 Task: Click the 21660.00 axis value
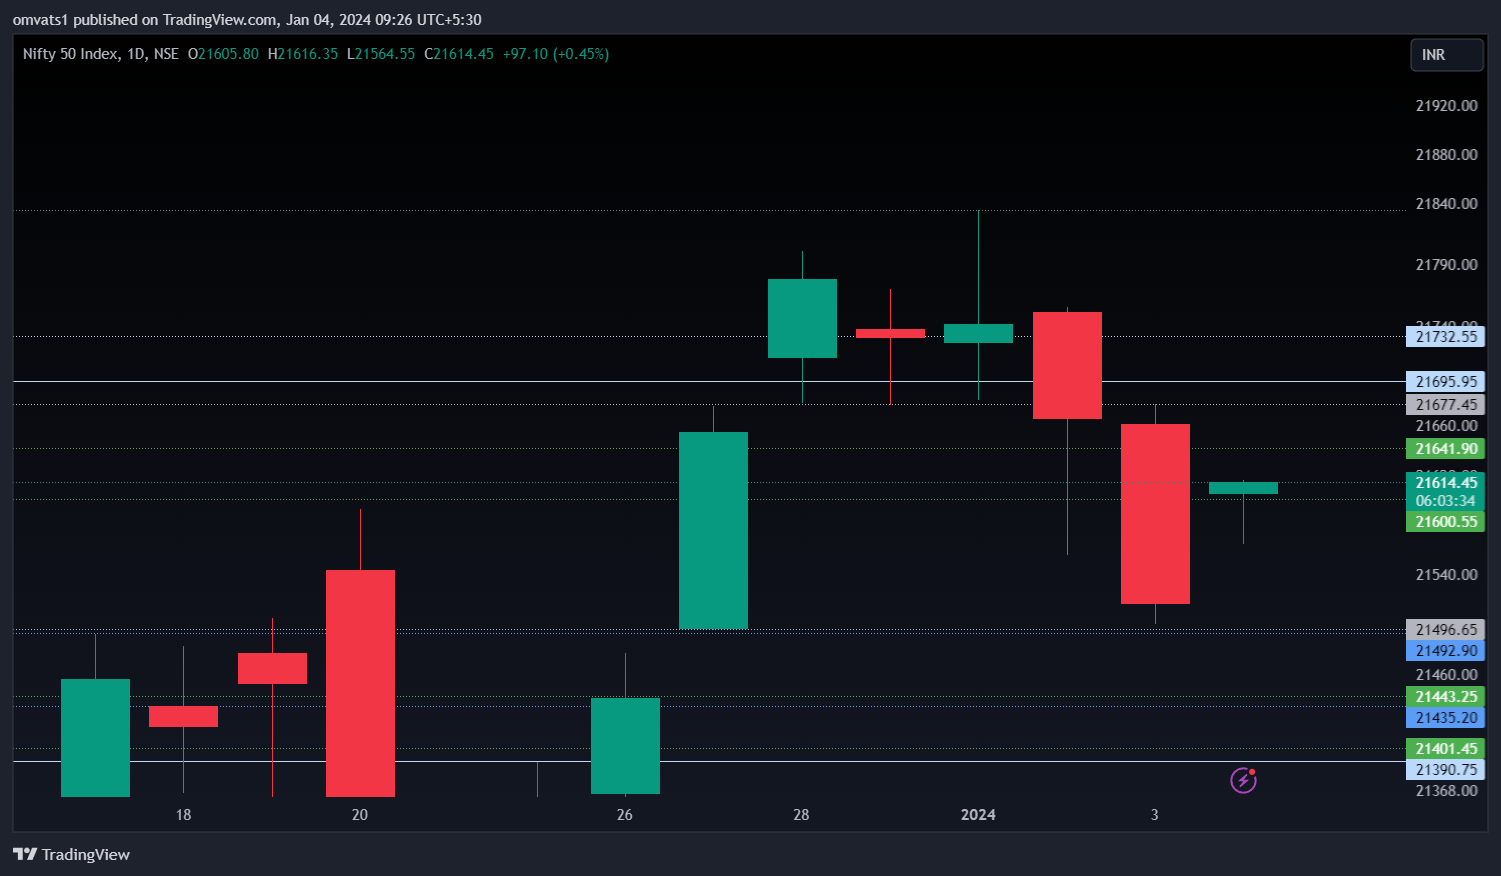tap(1446, 426)
